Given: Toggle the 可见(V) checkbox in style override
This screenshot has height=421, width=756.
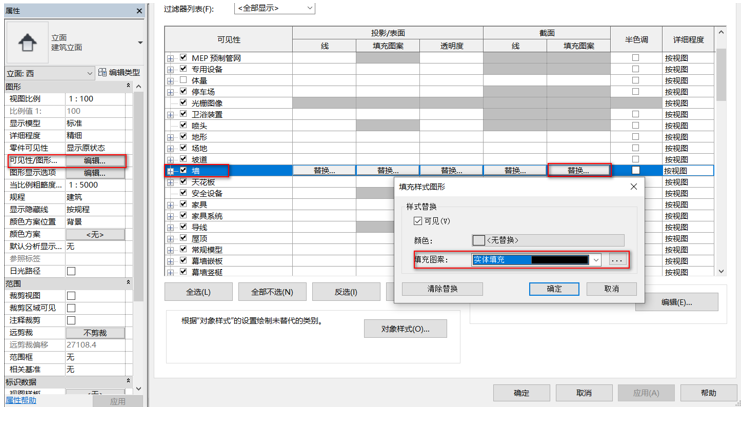Looking at the screenshot, I should 418,221.
